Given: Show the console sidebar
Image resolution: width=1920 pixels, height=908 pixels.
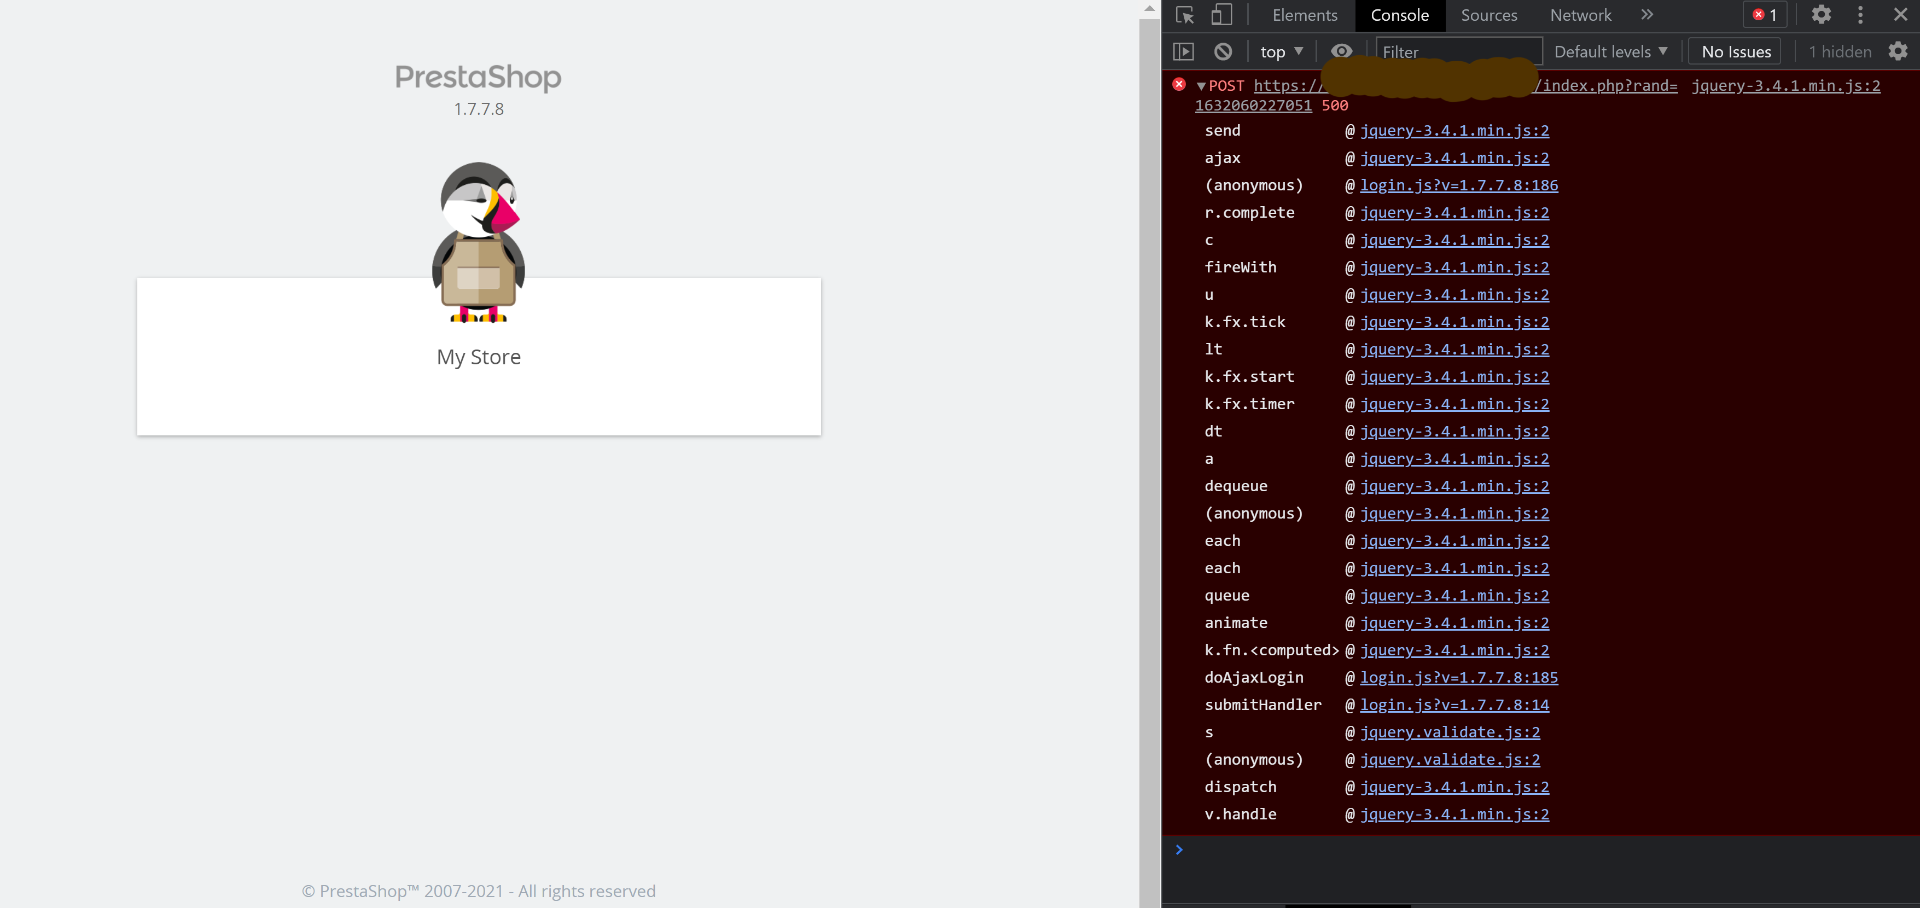Looking at the screenshot, I should pos(1184,52).
